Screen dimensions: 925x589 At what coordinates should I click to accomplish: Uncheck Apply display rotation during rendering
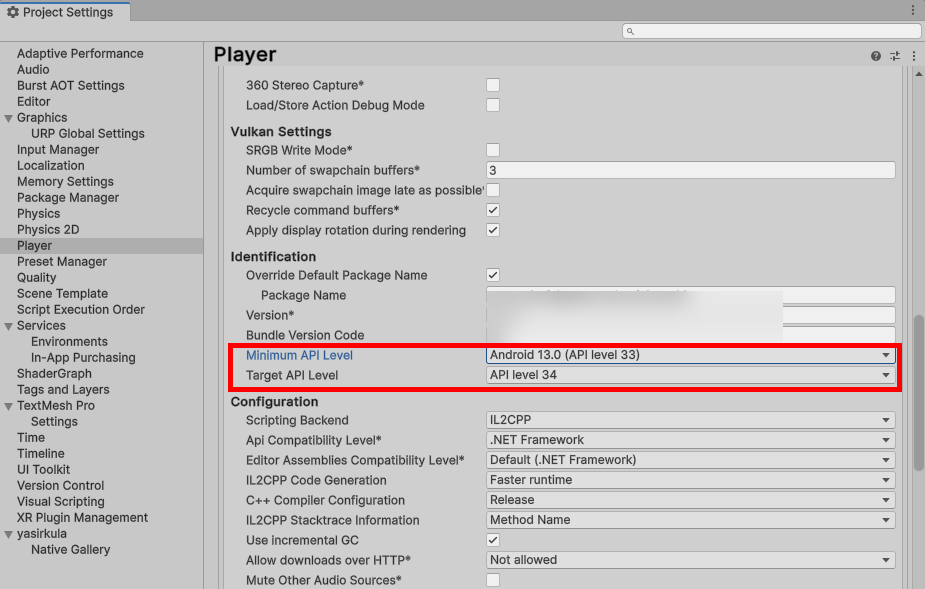coord(493,230)
